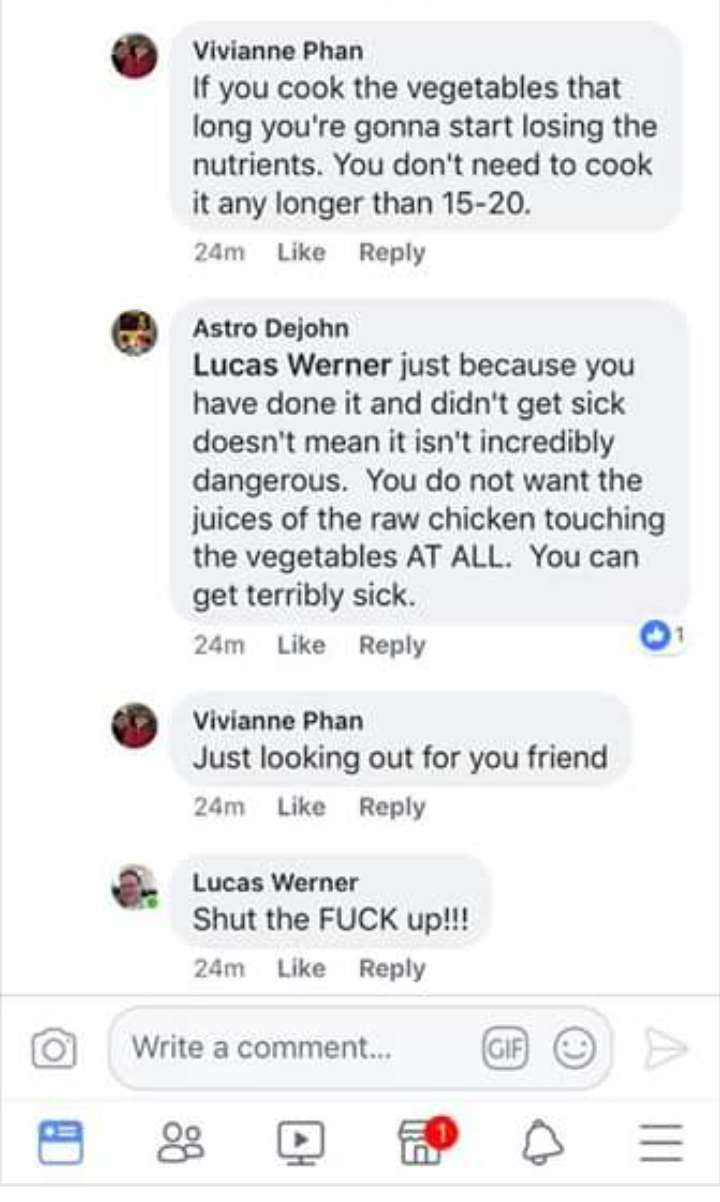Open Astro Dejohn's profile picture
720x1202 pixels.
tap(134, 332)
